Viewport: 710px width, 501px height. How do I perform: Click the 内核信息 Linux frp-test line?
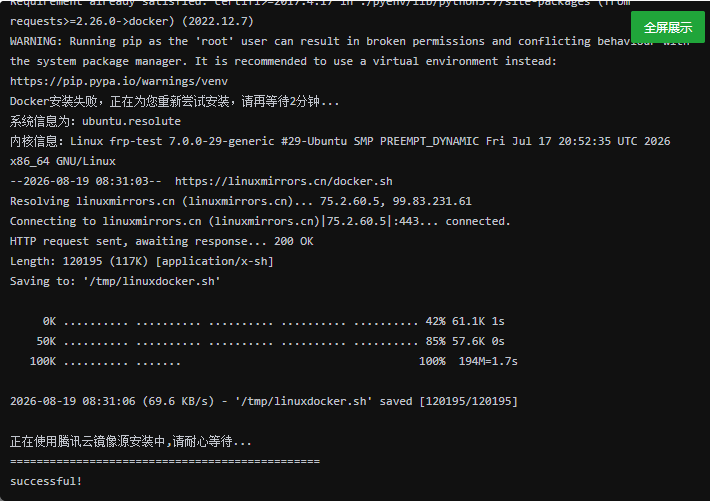click(340, 141)
